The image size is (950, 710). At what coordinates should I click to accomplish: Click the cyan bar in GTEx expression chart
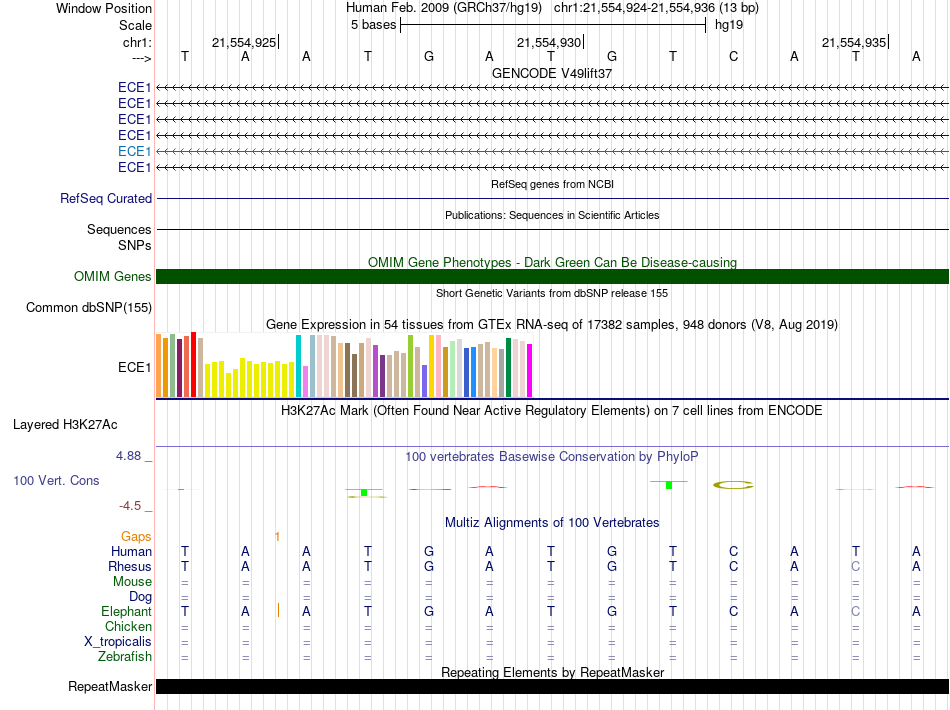(299, 365)
